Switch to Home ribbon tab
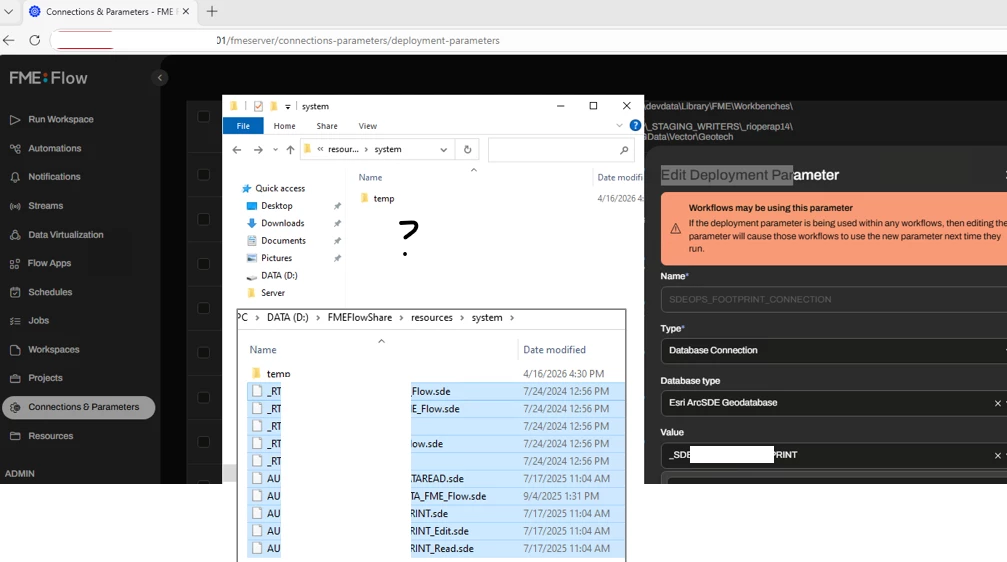Screen dimensions: 1007x562 (x=285, y=126)
